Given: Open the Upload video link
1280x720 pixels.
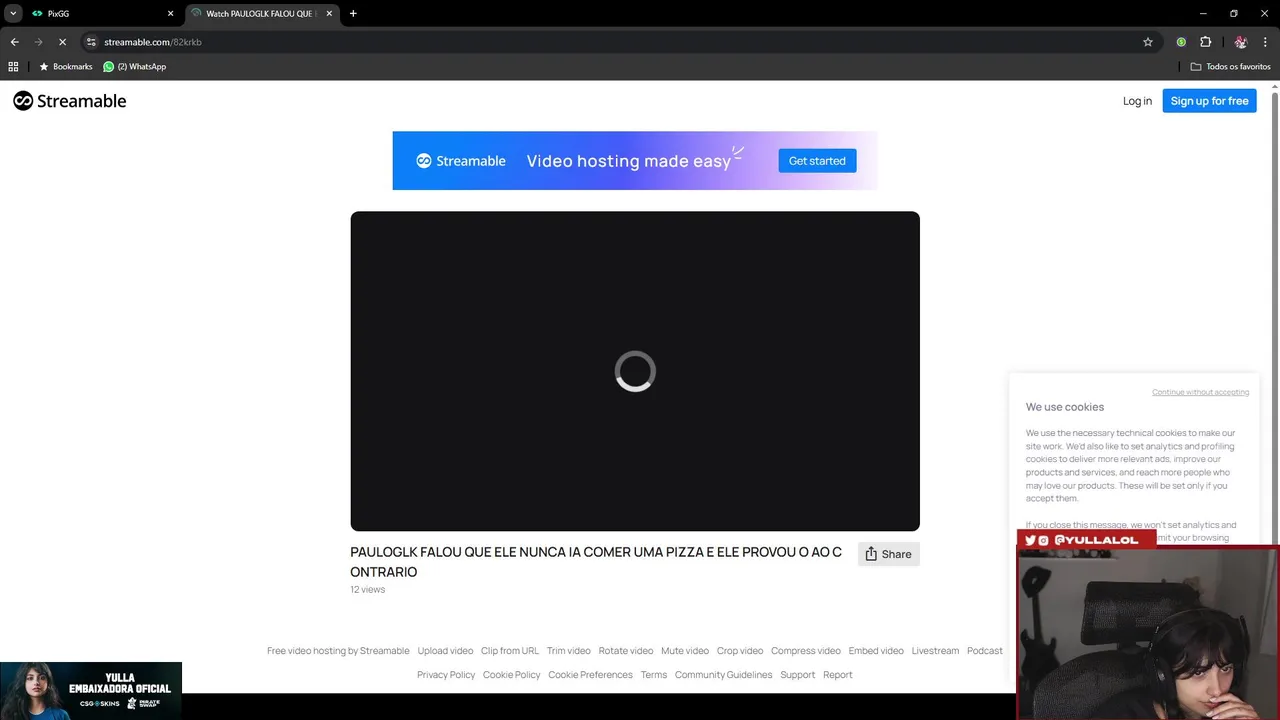Looking at the screenshot, I should pyautogui.click(x=445, y=651).
